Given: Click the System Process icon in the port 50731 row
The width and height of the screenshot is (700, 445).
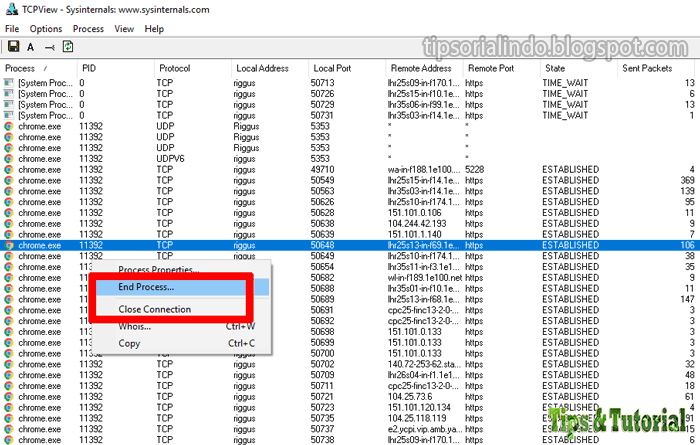Looking at the screenshot, I should pyautogui.click(x=8, y=115).
